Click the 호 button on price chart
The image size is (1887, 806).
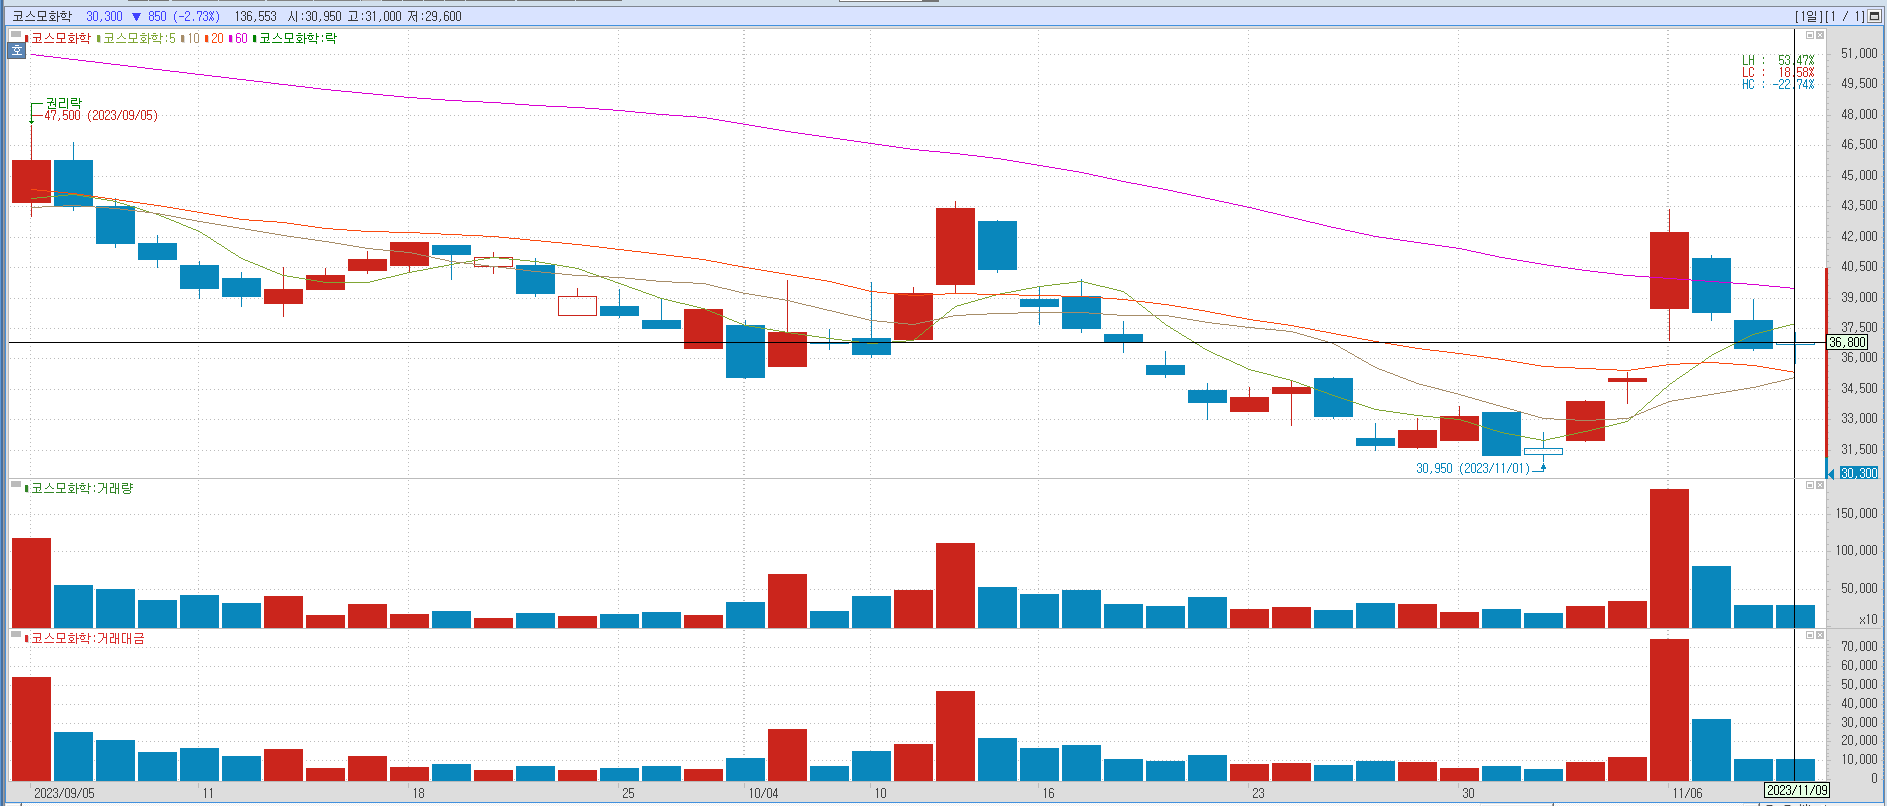click(16, 50)
